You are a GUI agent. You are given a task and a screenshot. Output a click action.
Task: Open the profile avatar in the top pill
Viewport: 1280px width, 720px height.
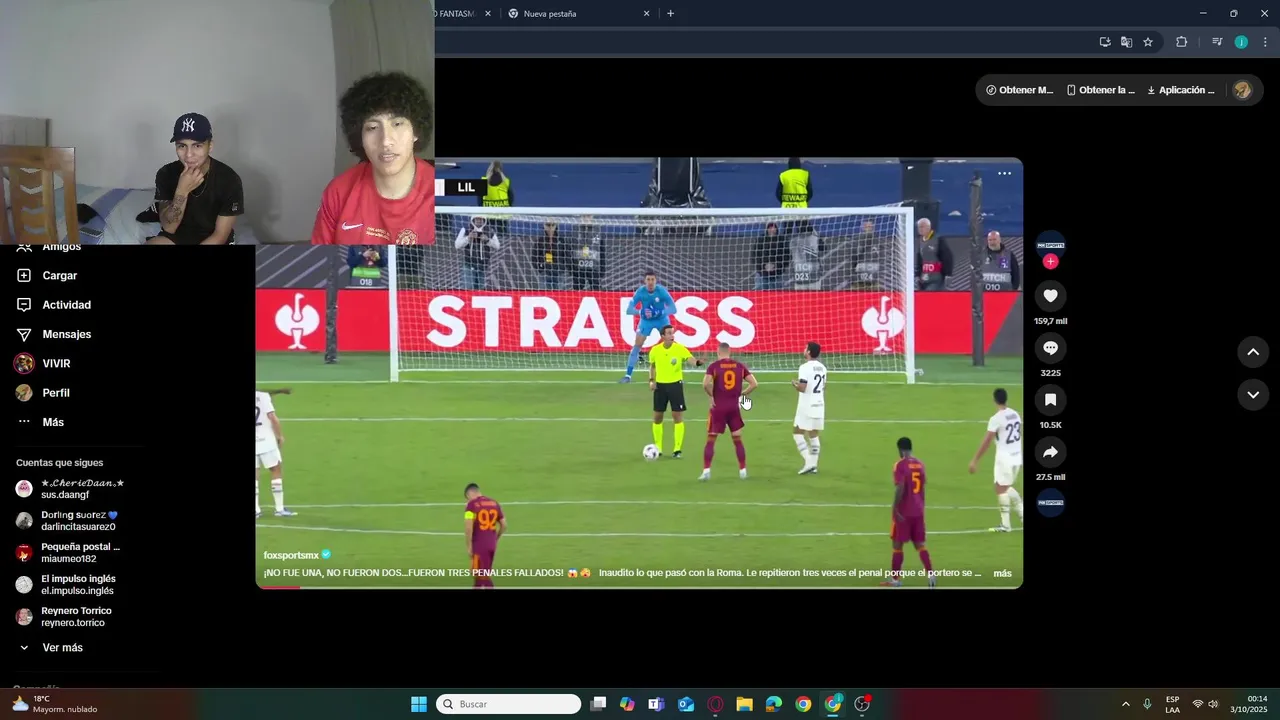click(1242, 90)
